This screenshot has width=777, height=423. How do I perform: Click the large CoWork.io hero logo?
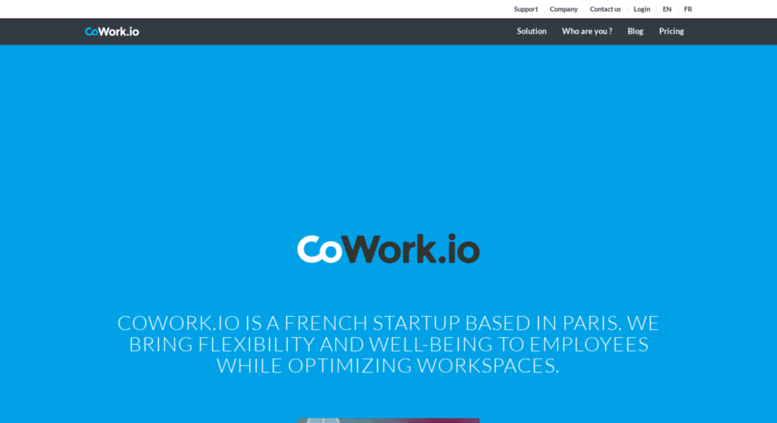pyautogui.click(x=388, y=249)
